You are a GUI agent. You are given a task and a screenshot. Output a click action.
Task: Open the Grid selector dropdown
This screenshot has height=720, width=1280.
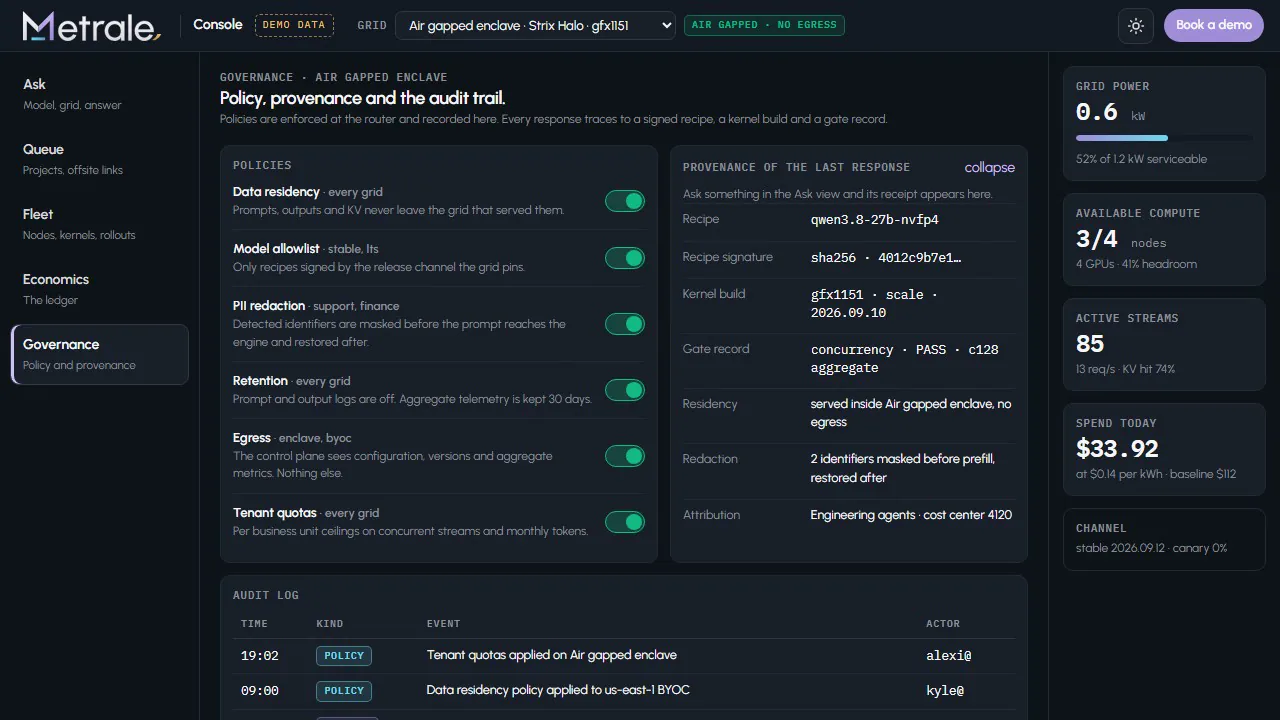coord(535,26)
